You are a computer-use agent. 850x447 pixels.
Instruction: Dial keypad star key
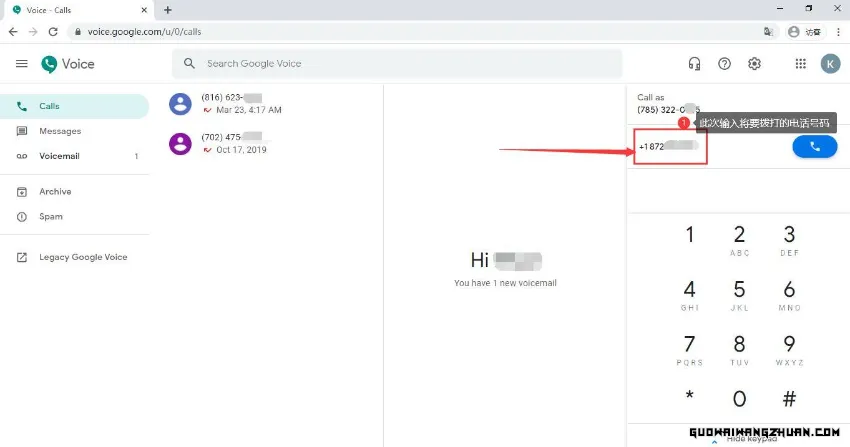(690, 397)
